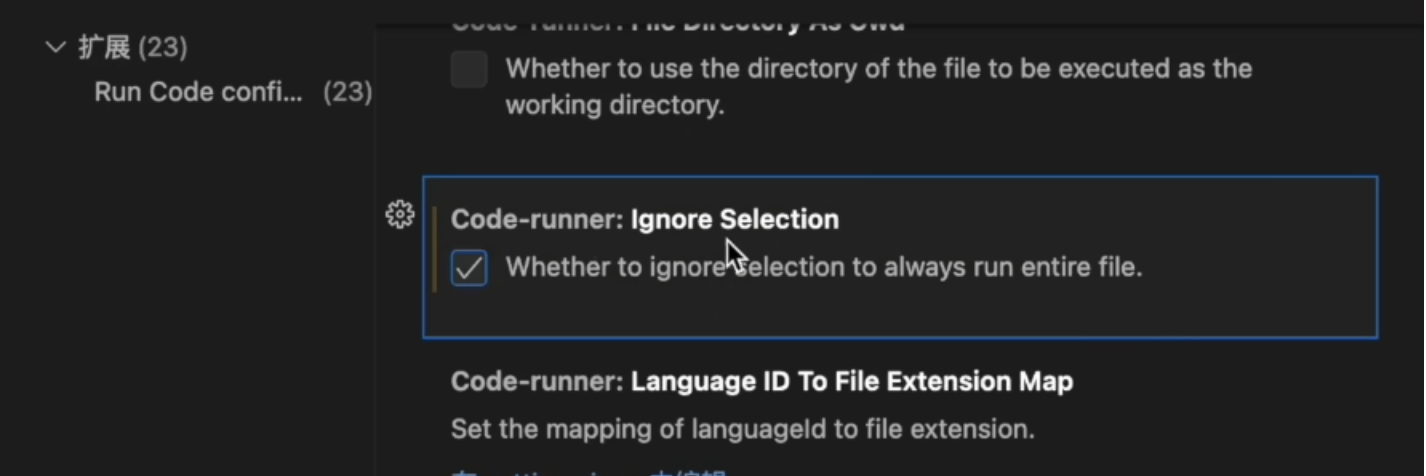Click the "working directory" description text

tap(614, 105)
